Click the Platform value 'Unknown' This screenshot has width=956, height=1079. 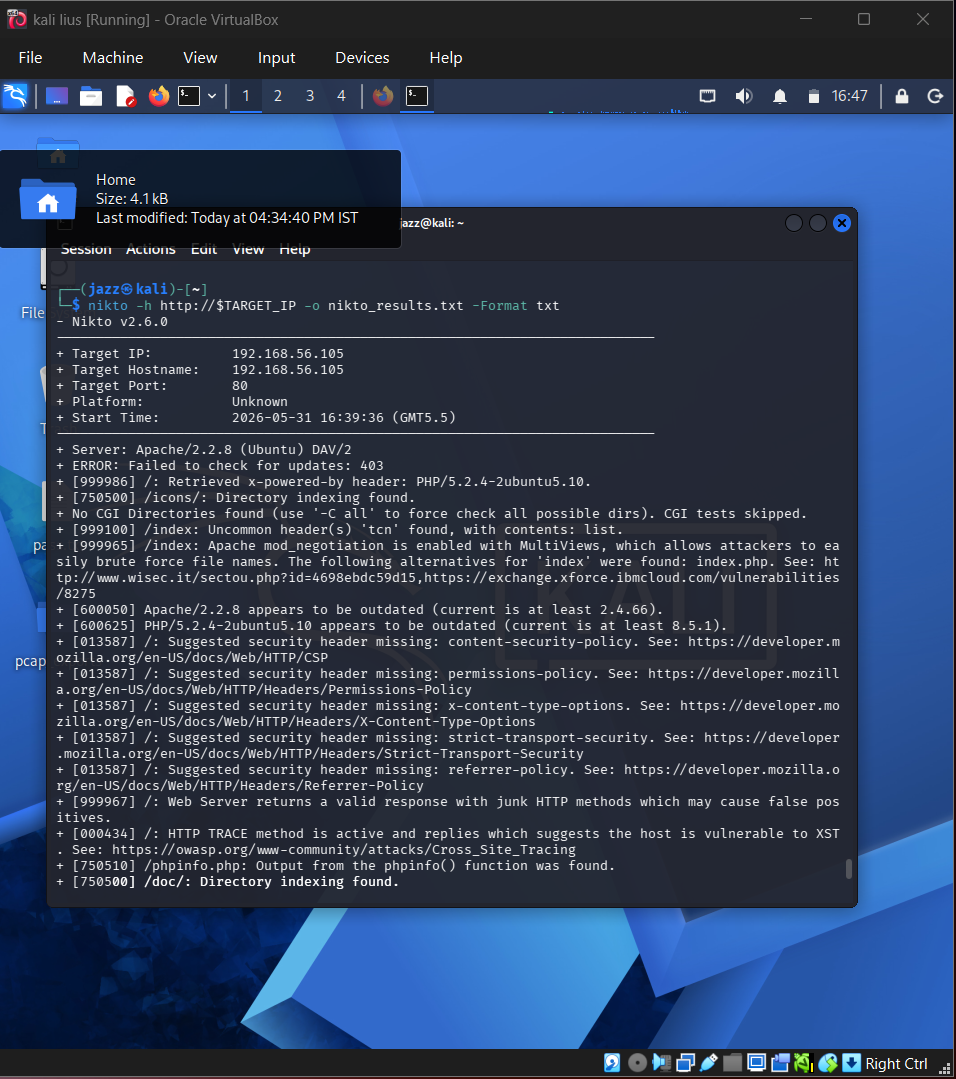(x=259, y=401)
